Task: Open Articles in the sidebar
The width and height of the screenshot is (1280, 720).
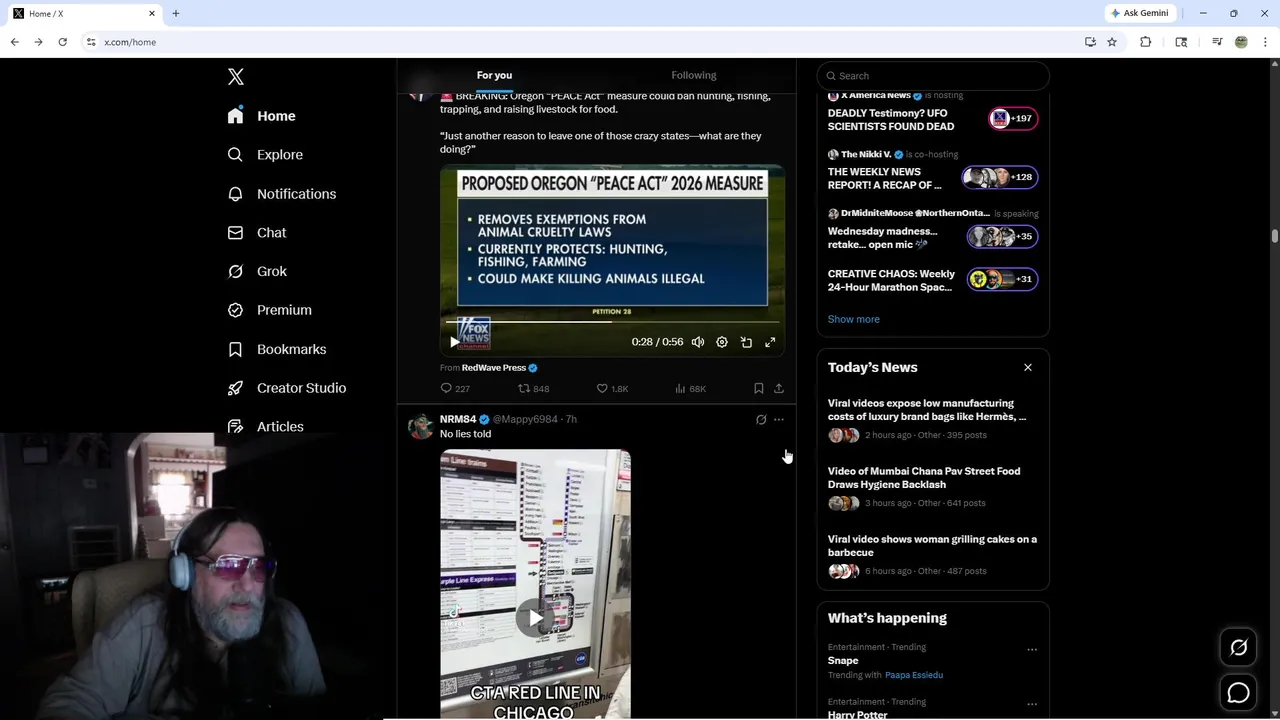Action: [265, 426]
